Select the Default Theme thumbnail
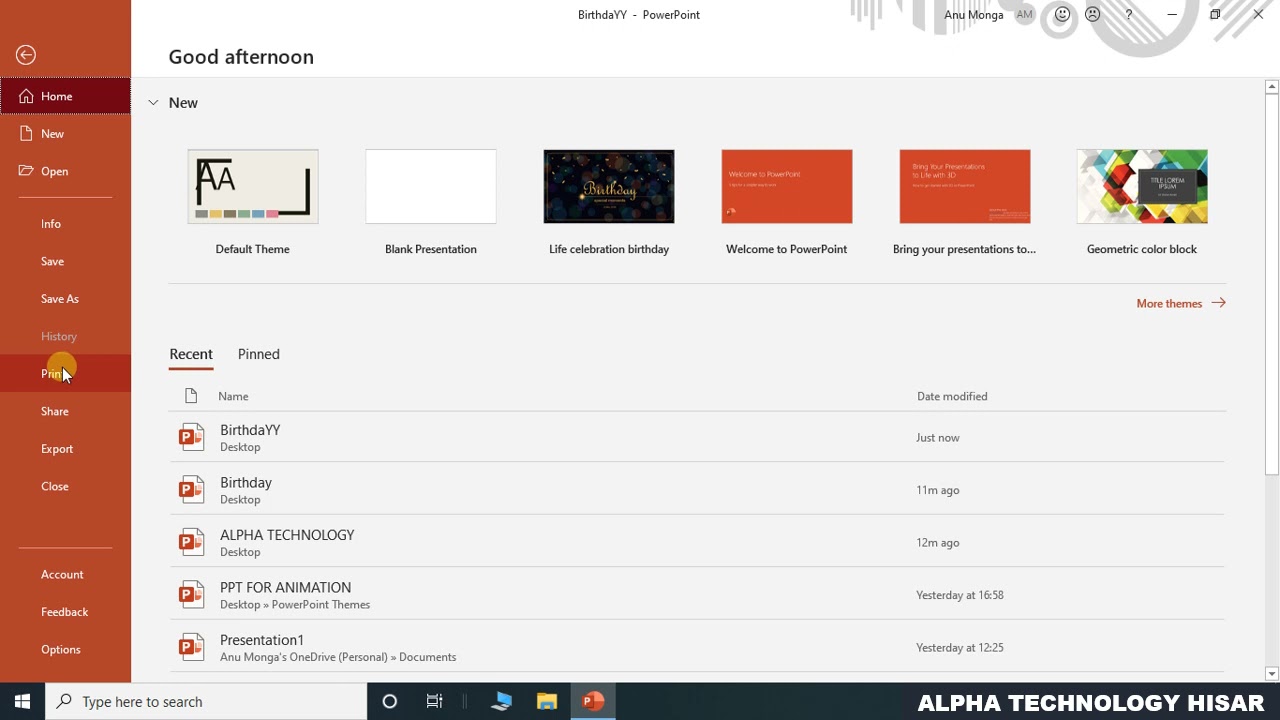1280x720 pixels. pyautogui.click(x=253, y=187)
